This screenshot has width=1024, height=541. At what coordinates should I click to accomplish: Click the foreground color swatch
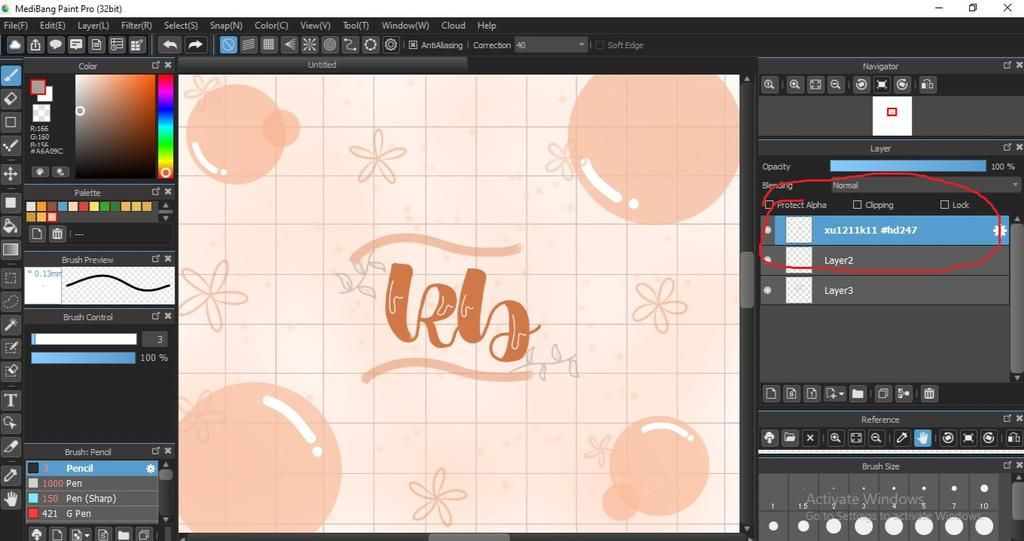click(38, 88)
